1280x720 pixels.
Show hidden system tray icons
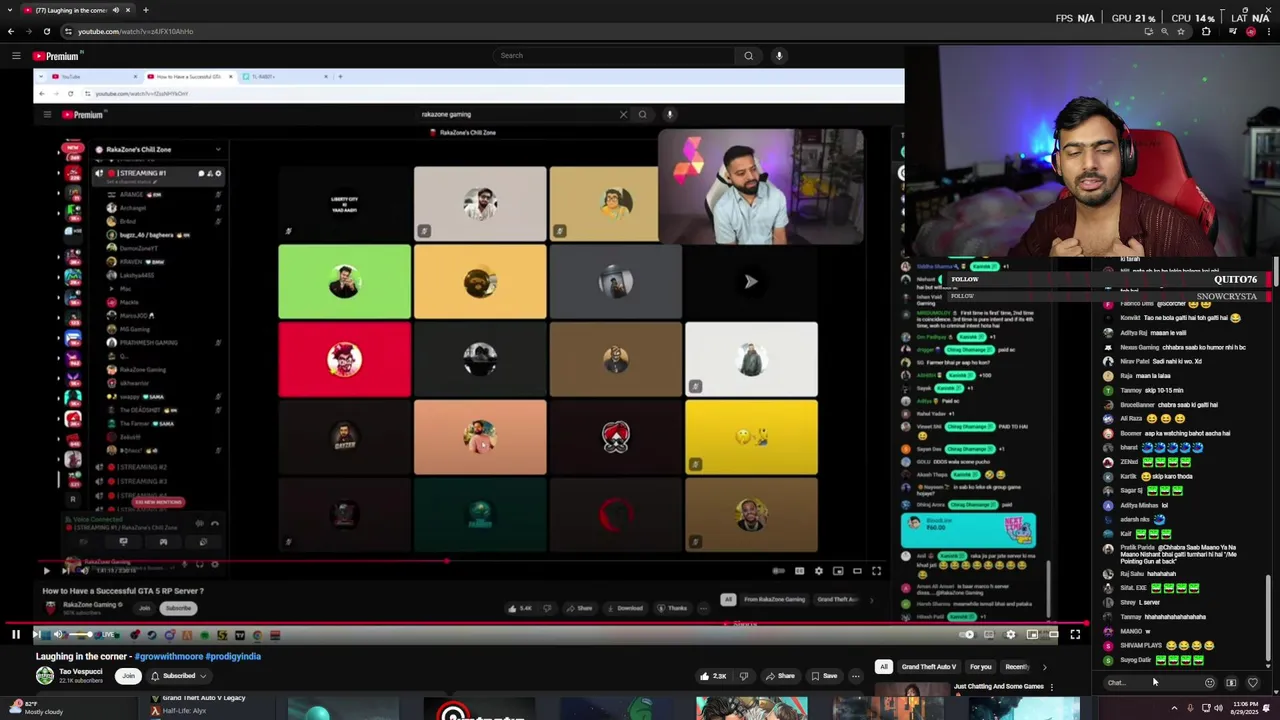click(x=1174, y=708)
